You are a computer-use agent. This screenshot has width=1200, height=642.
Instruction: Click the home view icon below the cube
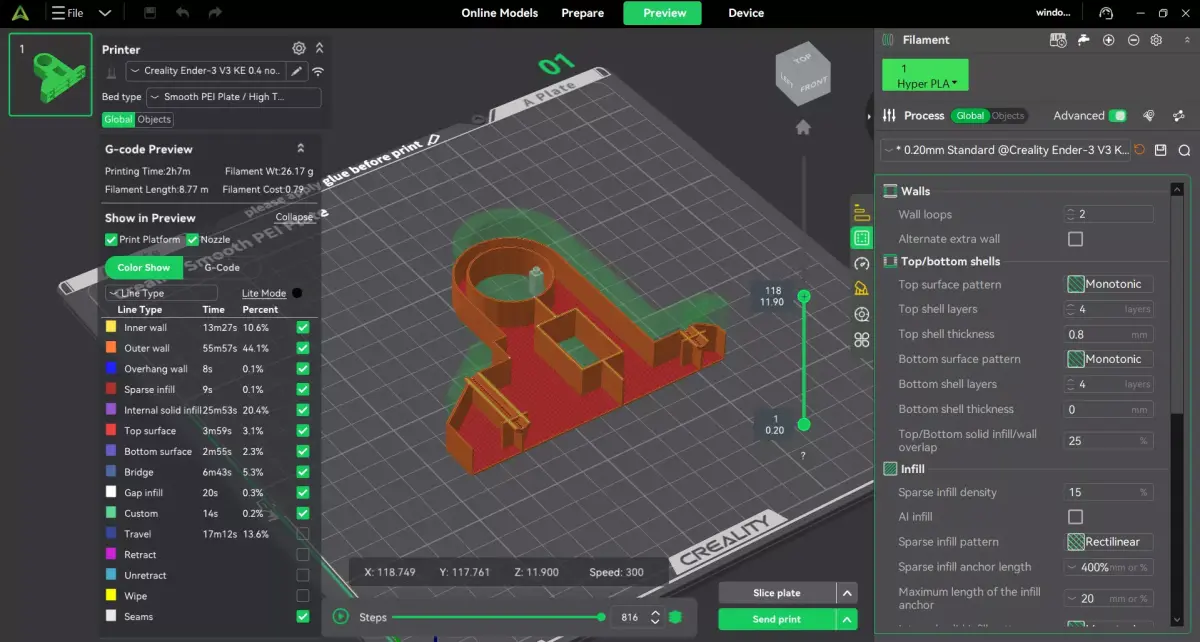tap(802, 128)
